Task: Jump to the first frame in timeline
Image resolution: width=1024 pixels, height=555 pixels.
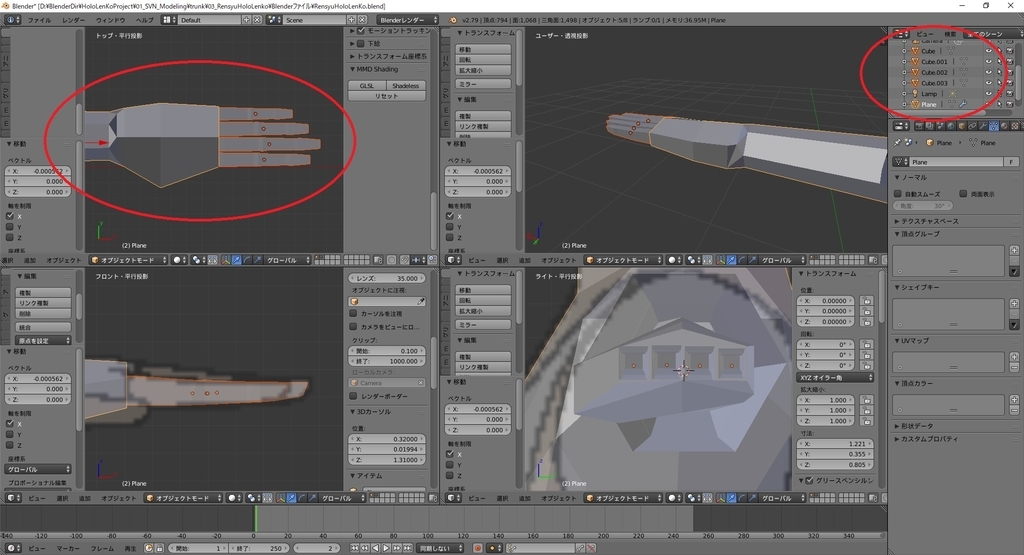Action: [x=355, y=548]
